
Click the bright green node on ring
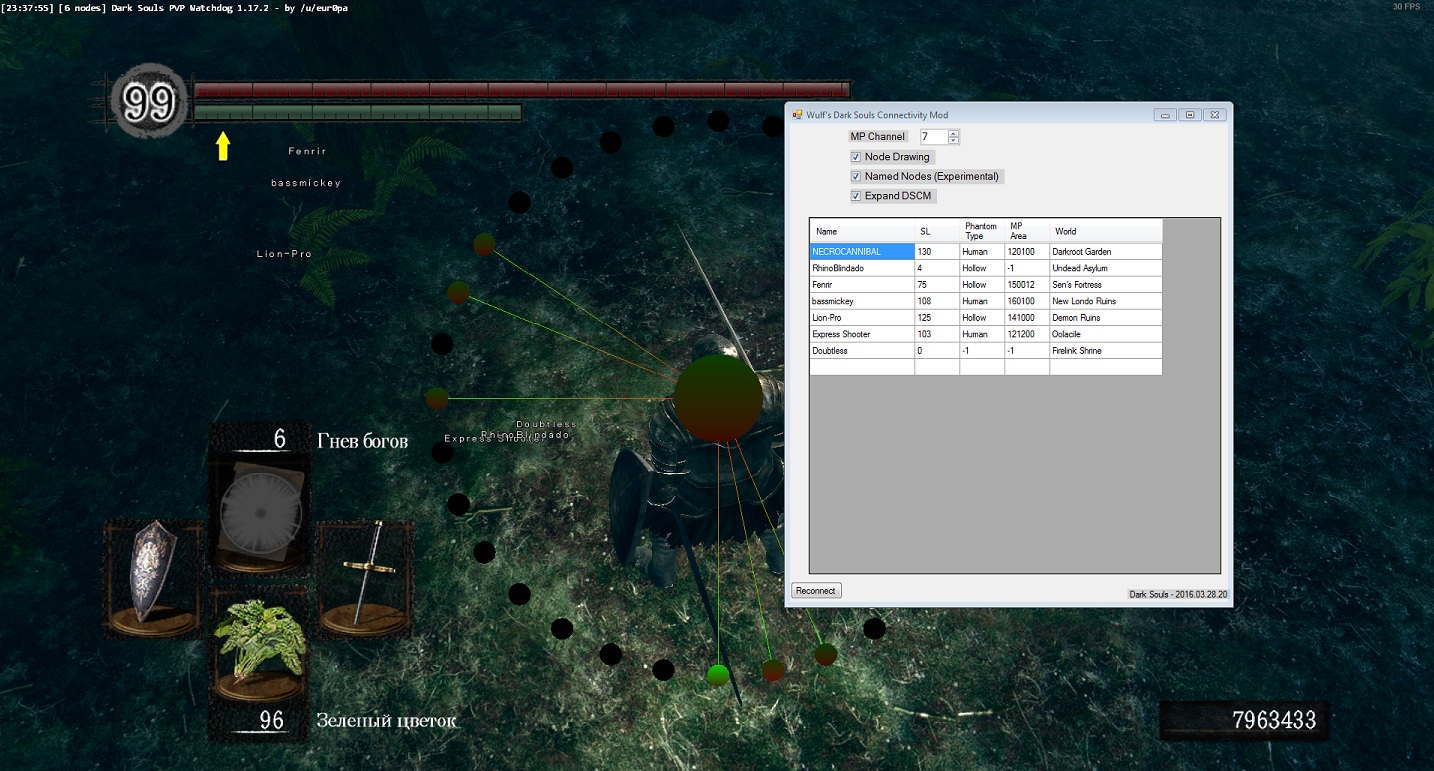click(717, 675)
